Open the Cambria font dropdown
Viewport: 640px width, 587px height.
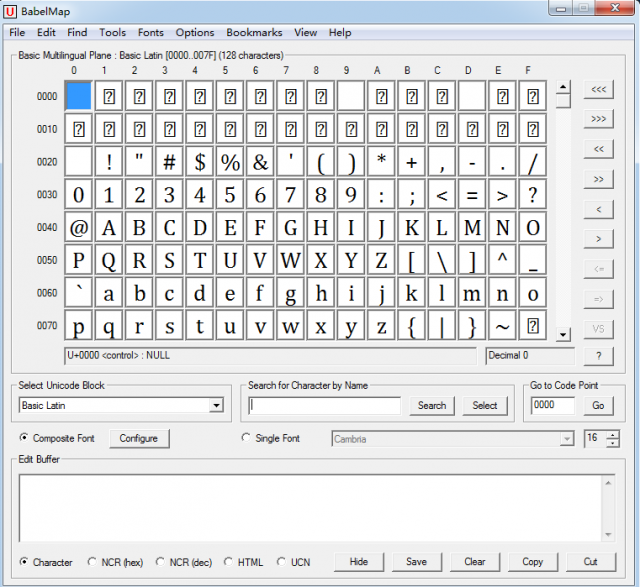(567, 439)
